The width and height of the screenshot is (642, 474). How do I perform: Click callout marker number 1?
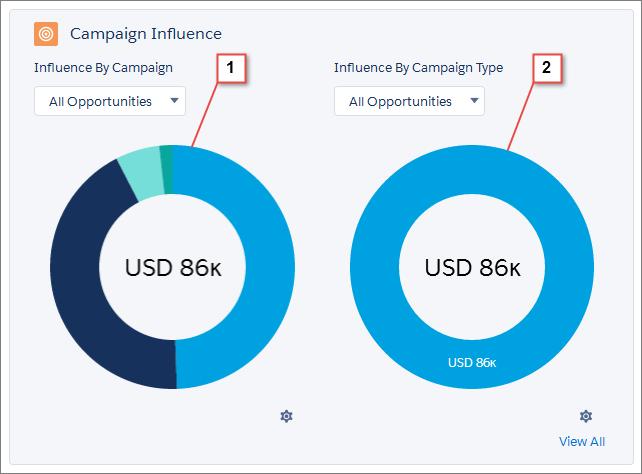click(231, 68)
